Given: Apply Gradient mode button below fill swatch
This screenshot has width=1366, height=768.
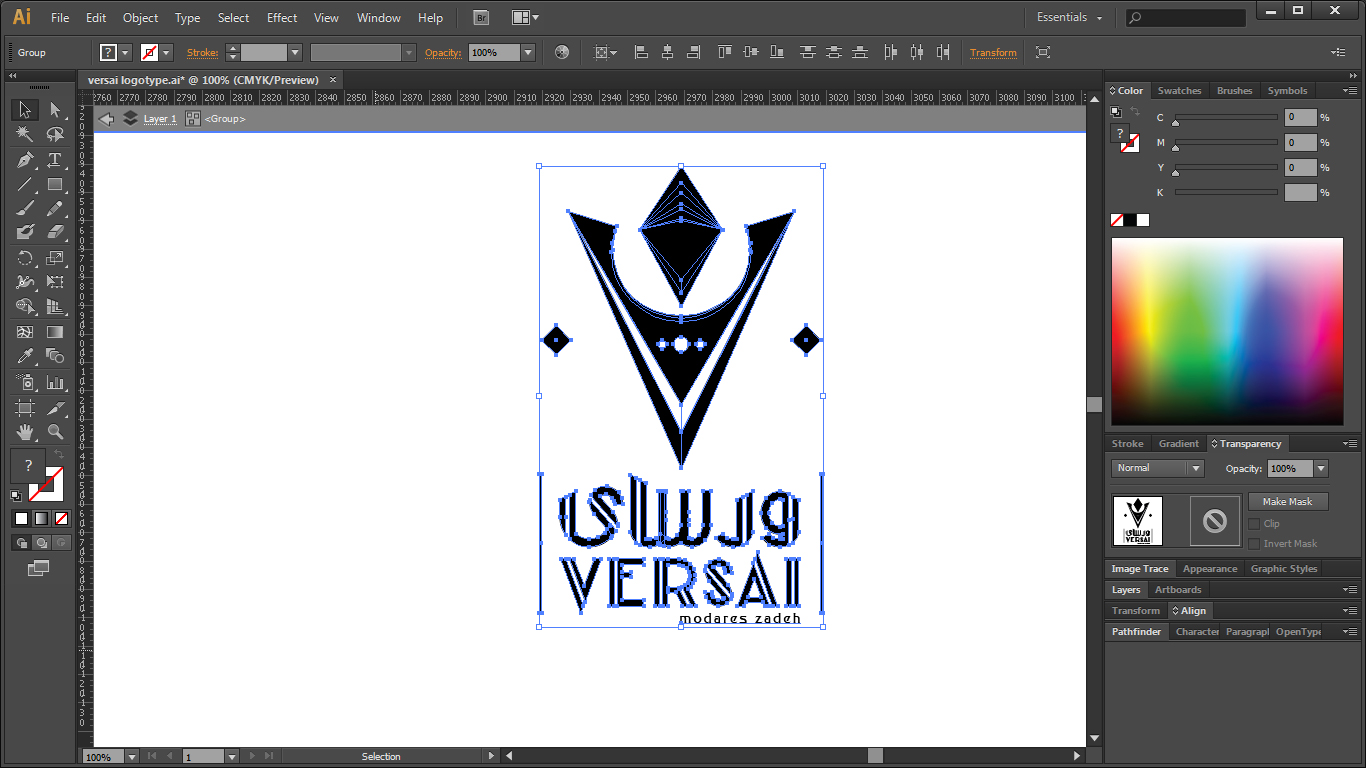Looking at the screenshot, I should click(41, 518).
